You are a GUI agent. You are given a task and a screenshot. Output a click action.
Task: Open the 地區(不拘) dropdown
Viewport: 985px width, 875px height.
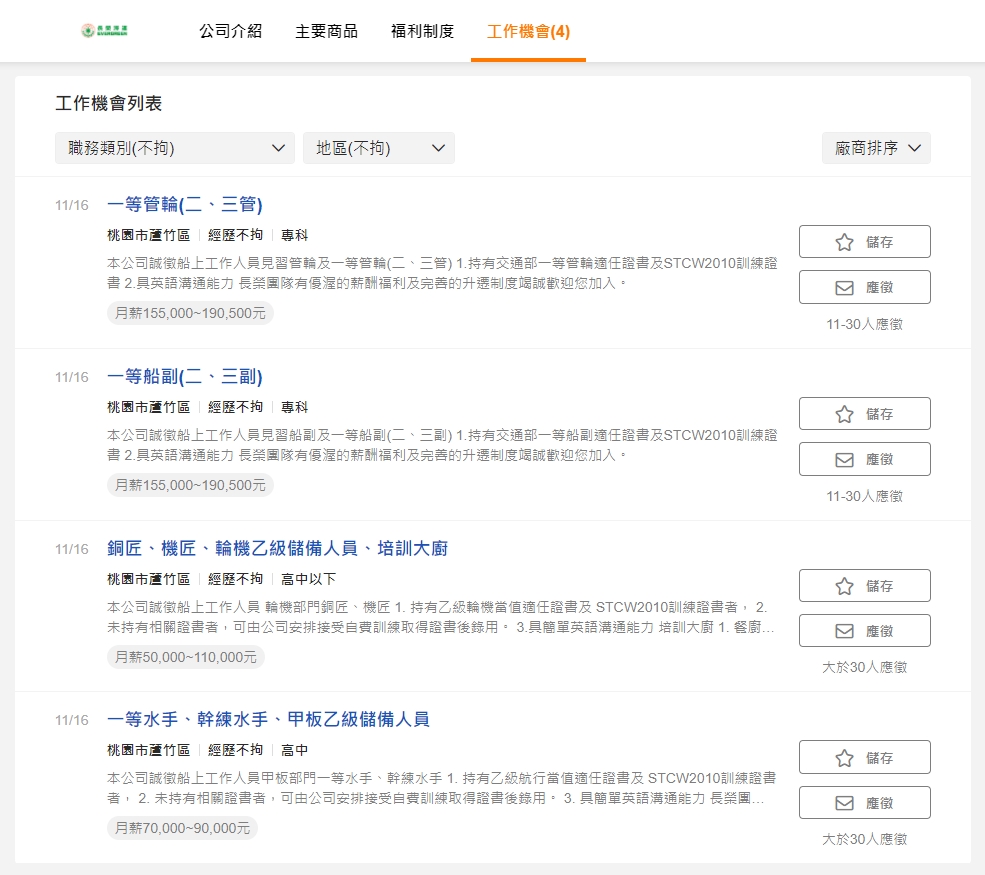379,148
